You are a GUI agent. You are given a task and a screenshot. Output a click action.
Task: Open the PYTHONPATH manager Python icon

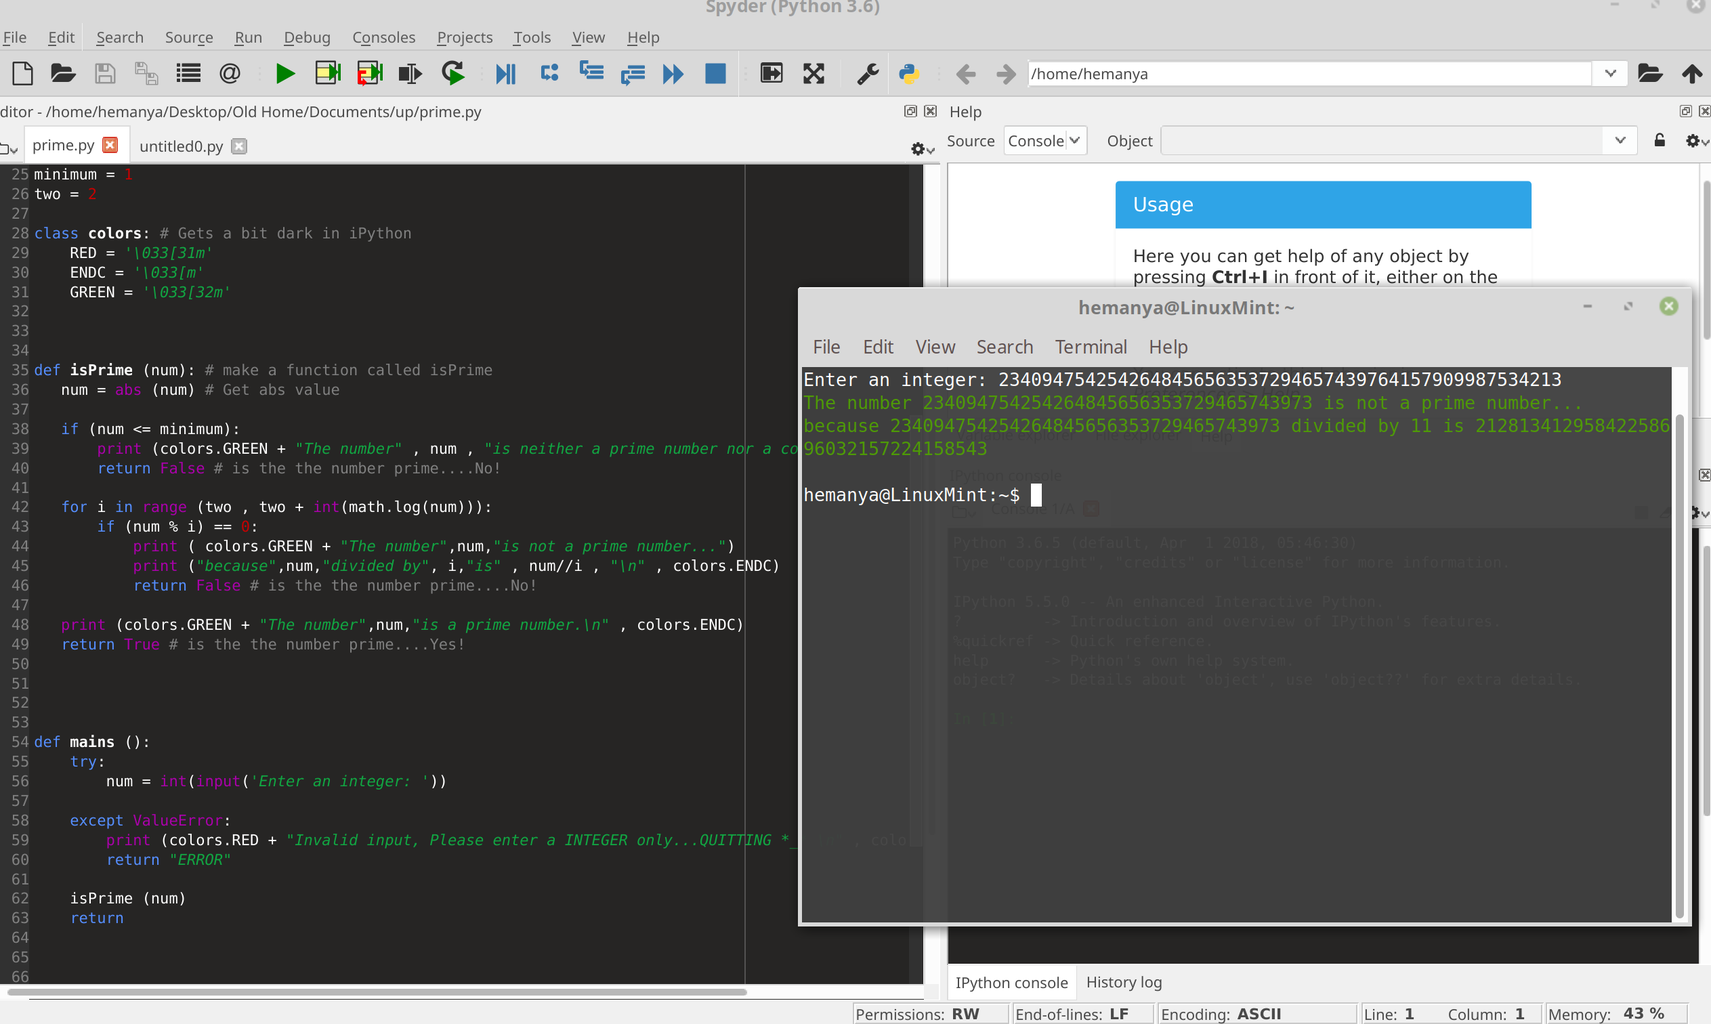(909, 73)
